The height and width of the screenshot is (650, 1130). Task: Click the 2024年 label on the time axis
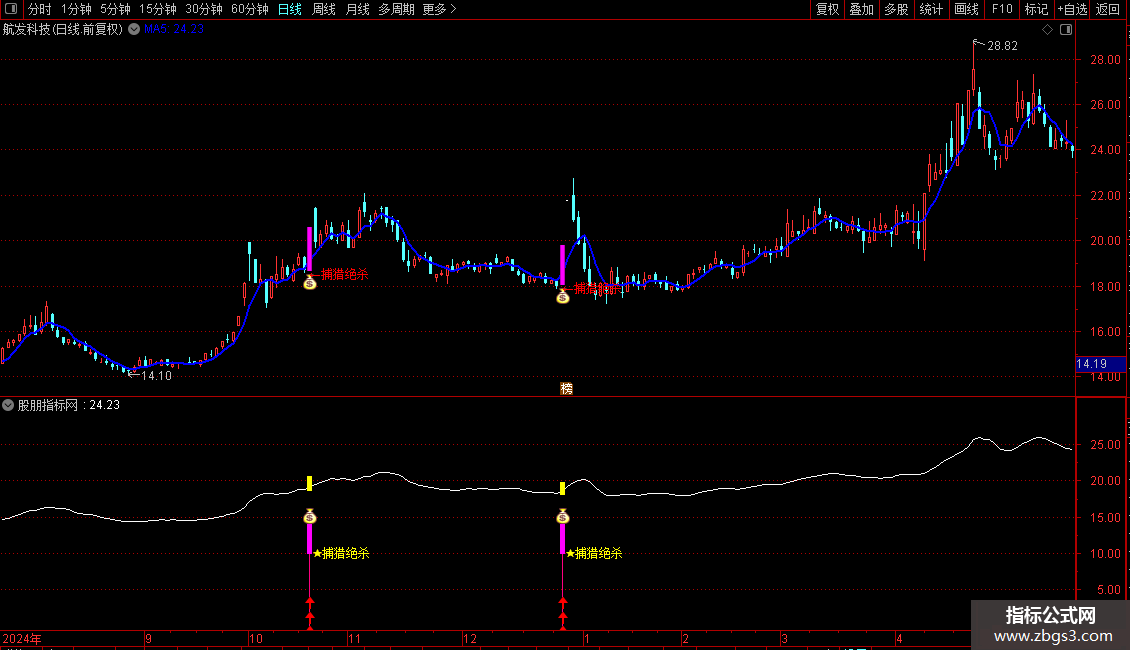(21, 638)
